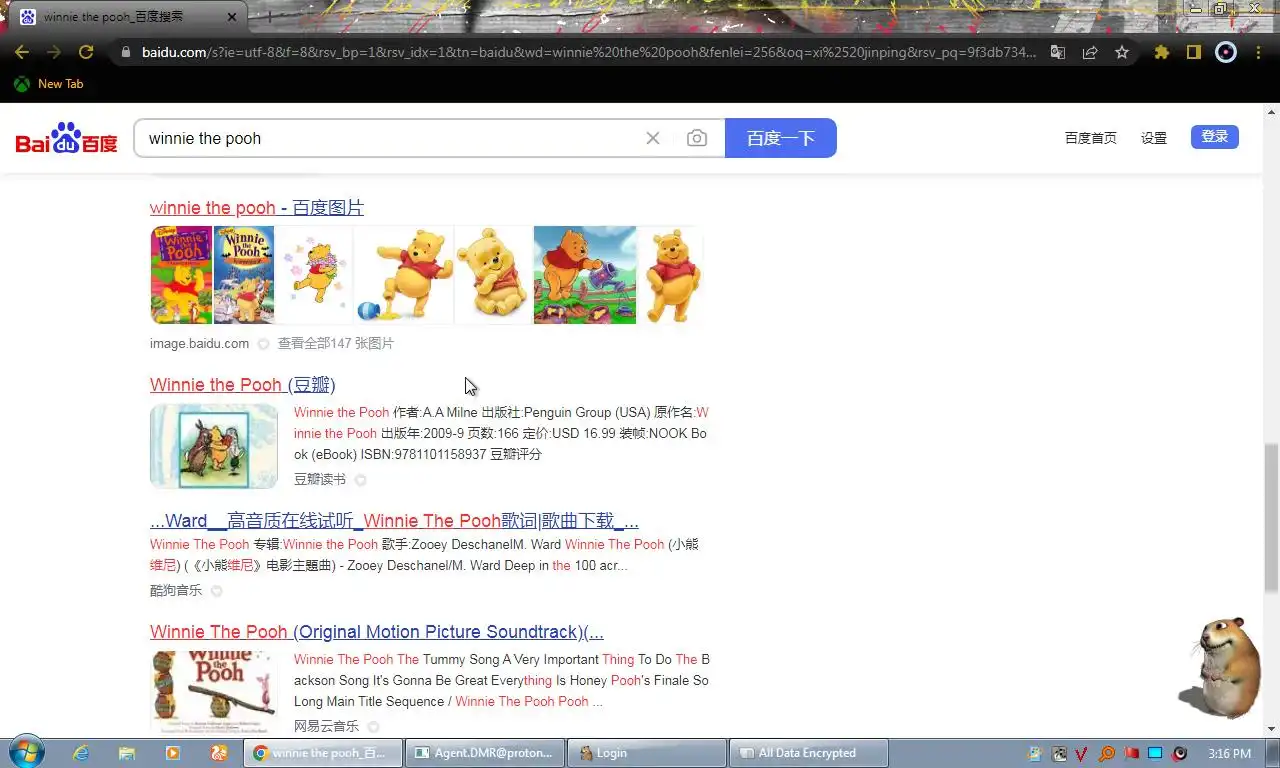Image resolution: width=1280 pixels, height=768 pixels.
Task: Click 查看全部147 张图片 link
Action: (336, 343)
